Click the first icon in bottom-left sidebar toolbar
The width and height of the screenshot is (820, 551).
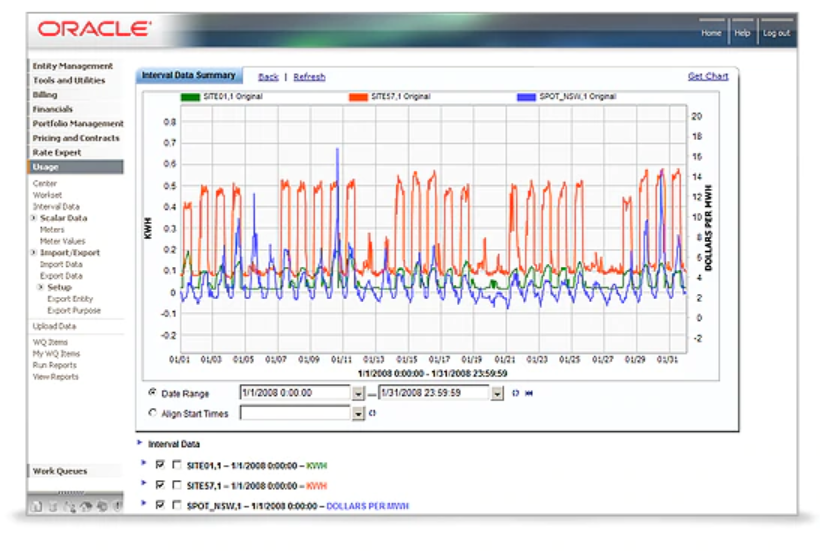point(36,506)
